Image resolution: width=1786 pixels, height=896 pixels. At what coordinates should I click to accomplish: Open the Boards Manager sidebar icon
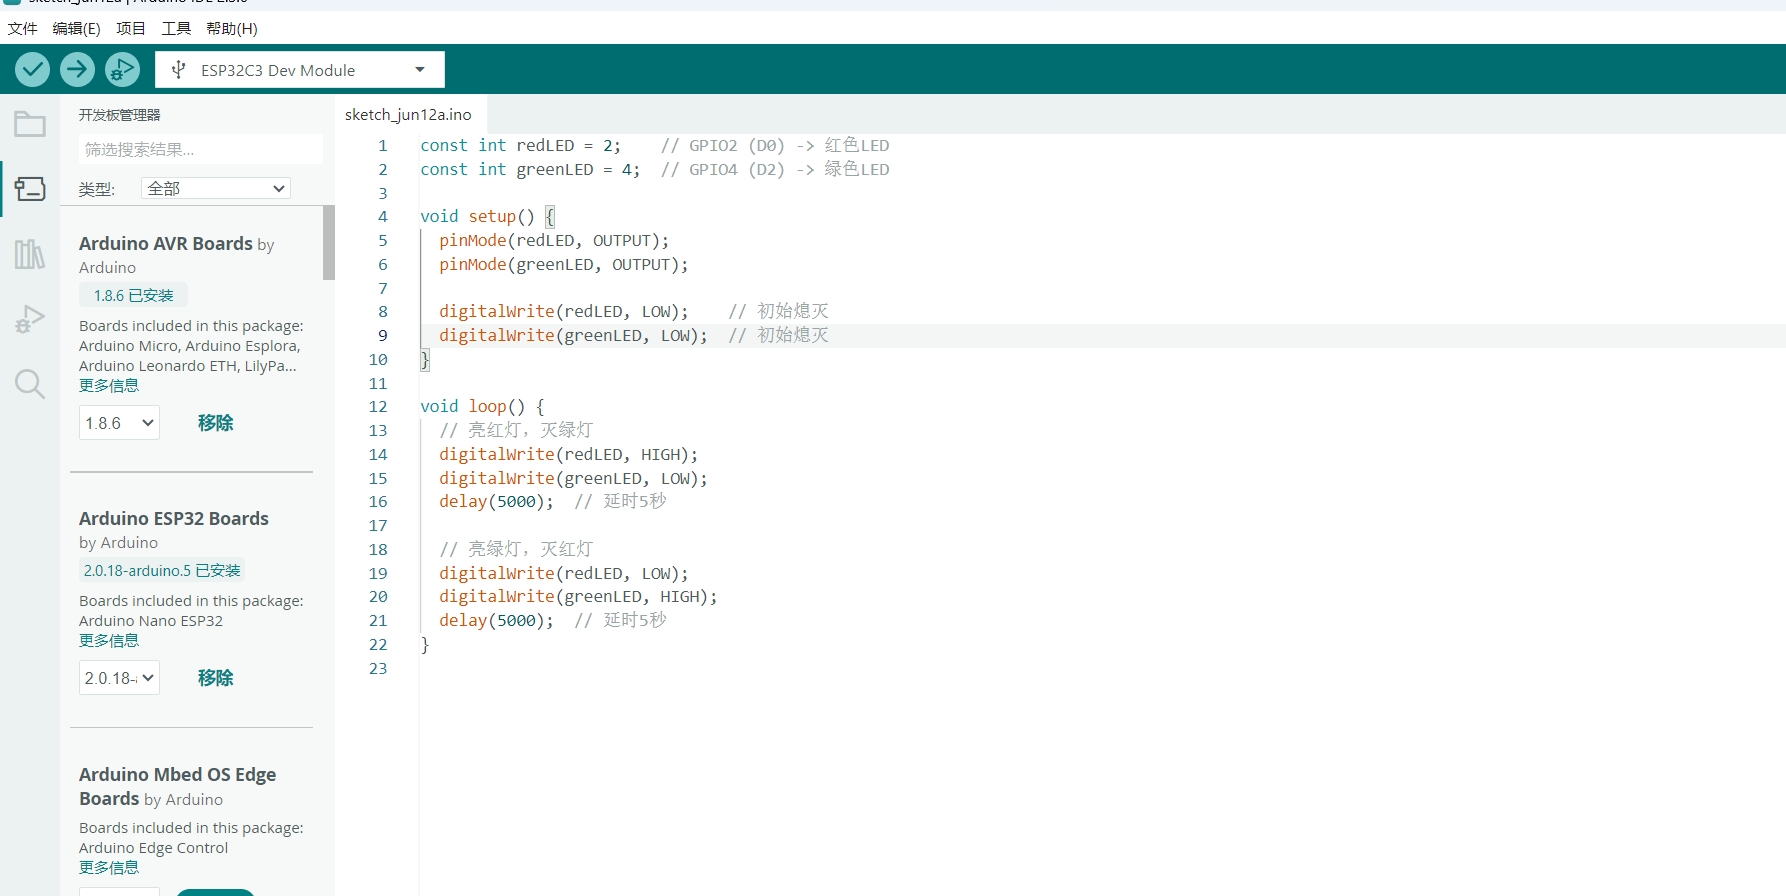30,188
